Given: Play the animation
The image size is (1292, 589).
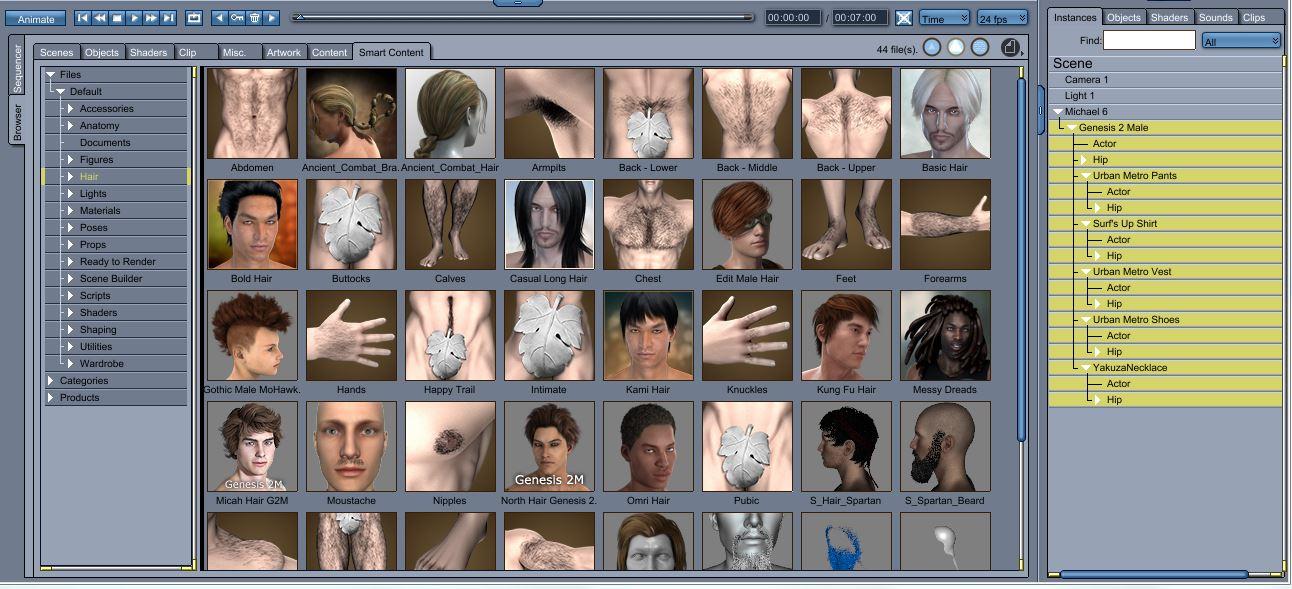Looking at the screenshot, I should [x=134, y=18].
